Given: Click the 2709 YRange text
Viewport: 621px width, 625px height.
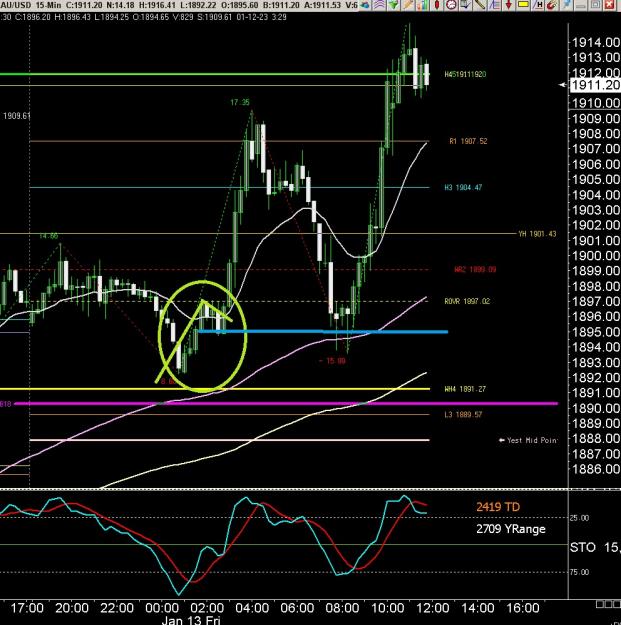Looking at the screenshot, I should 511,529.
